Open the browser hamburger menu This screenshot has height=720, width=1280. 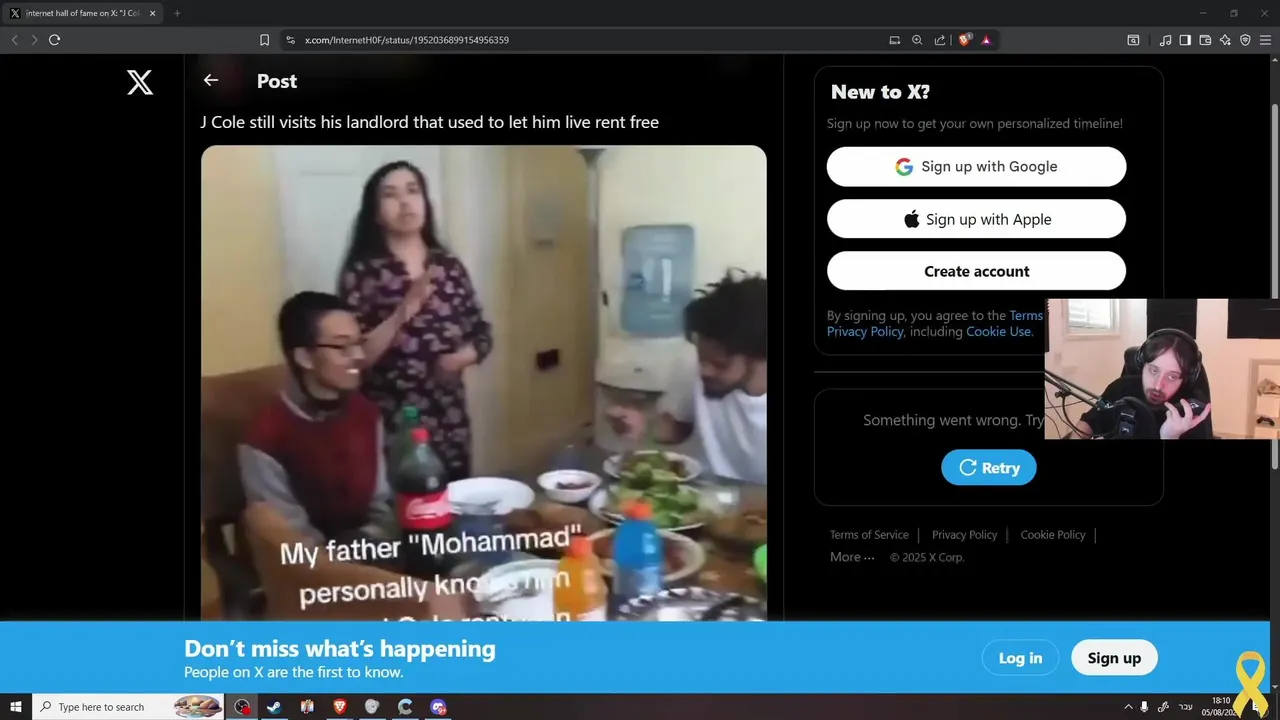click(x=1265, y=40)
